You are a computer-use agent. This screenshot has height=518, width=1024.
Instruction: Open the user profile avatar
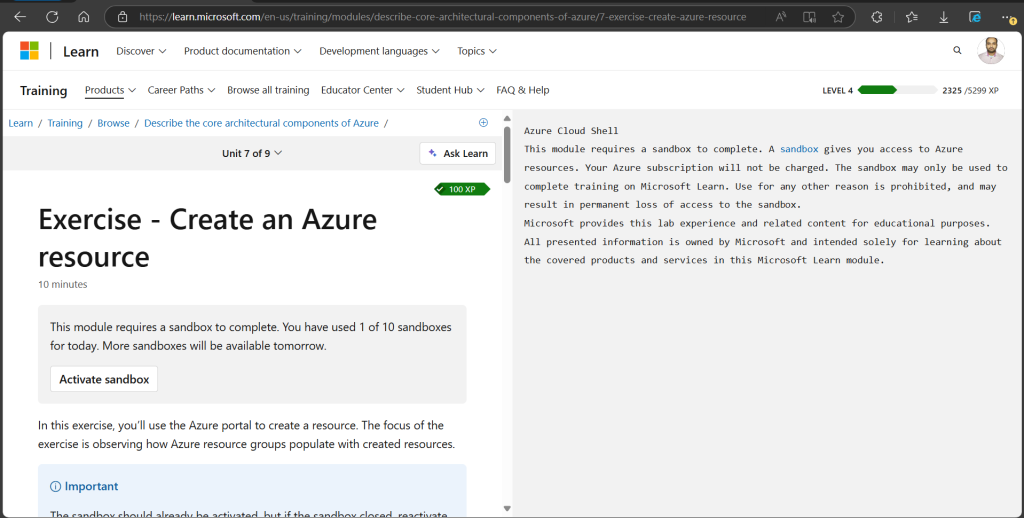pos(991,50)
